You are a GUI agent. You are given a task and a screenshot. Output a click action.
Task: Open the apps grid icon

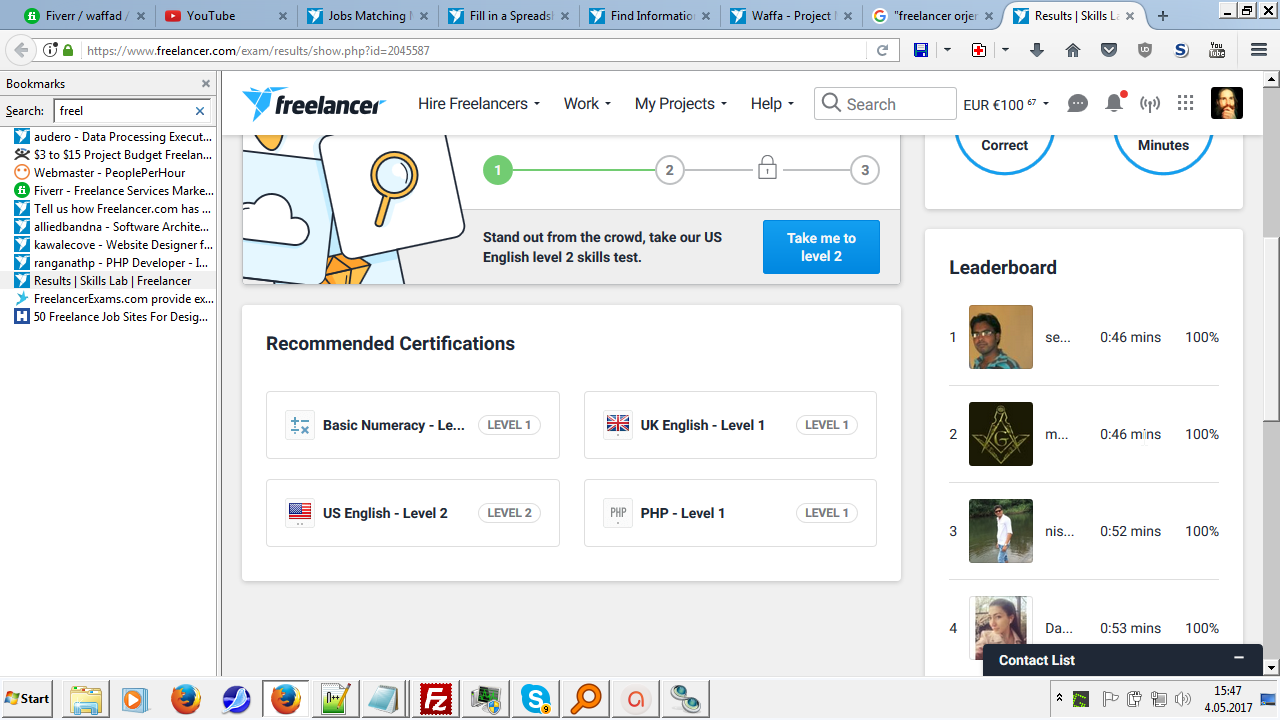coord(1186,103)
